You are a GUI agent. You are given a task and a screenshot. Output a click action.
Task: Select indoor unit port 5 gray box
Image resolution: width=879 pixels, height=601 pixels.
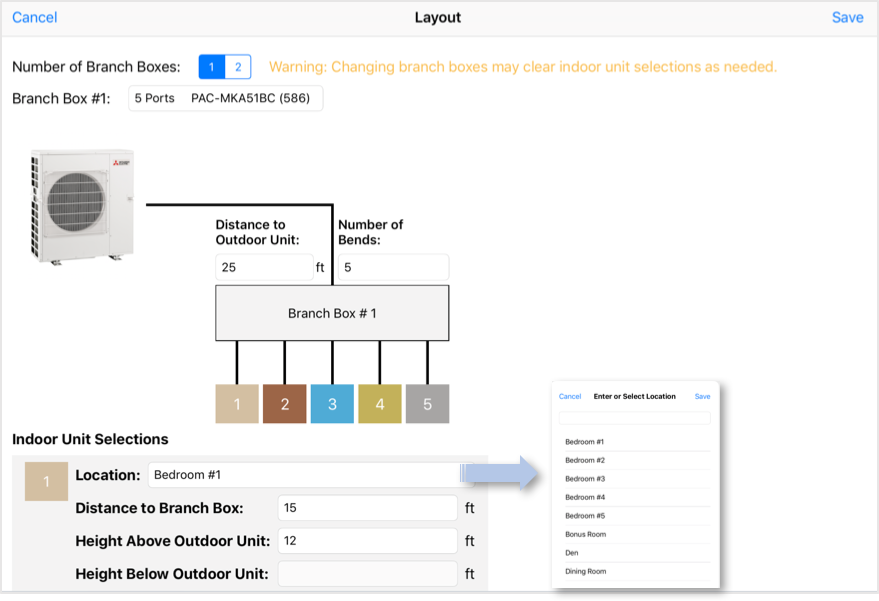427,404
